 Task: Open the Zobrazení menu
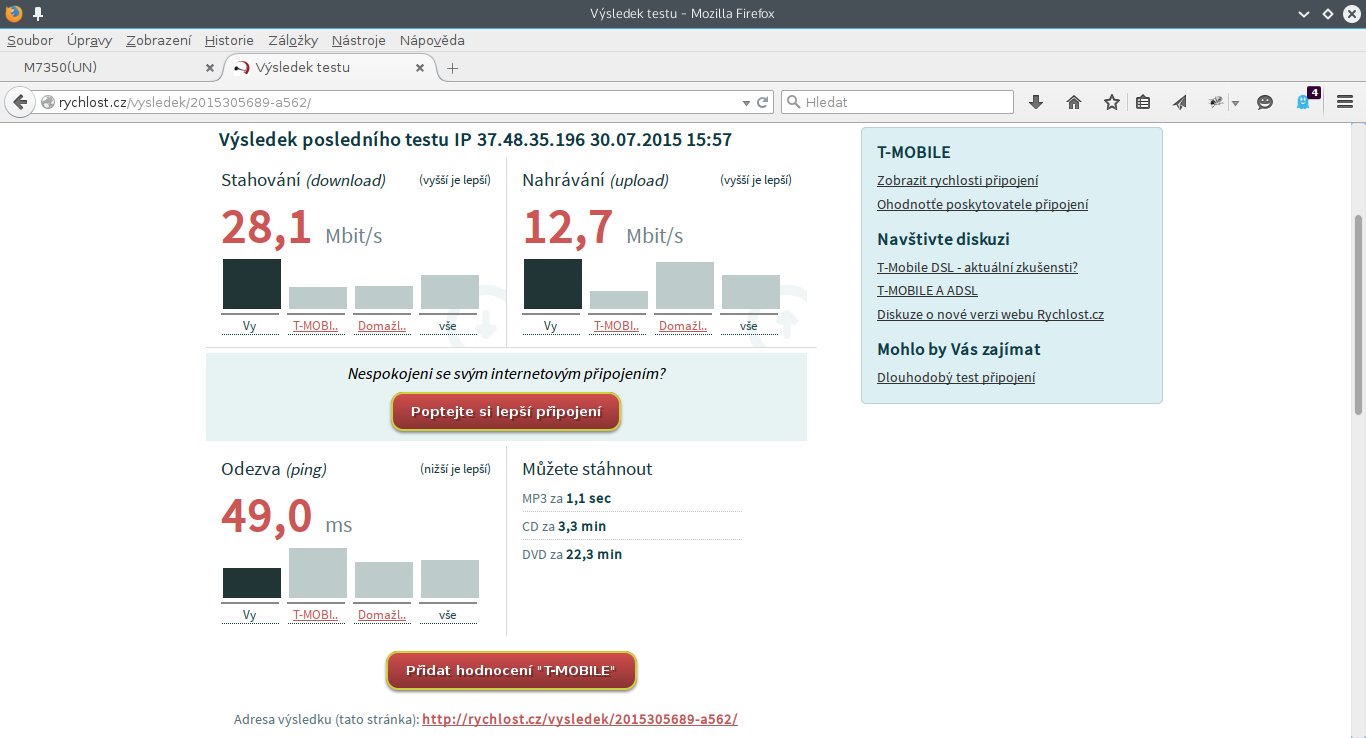point(158,41)
